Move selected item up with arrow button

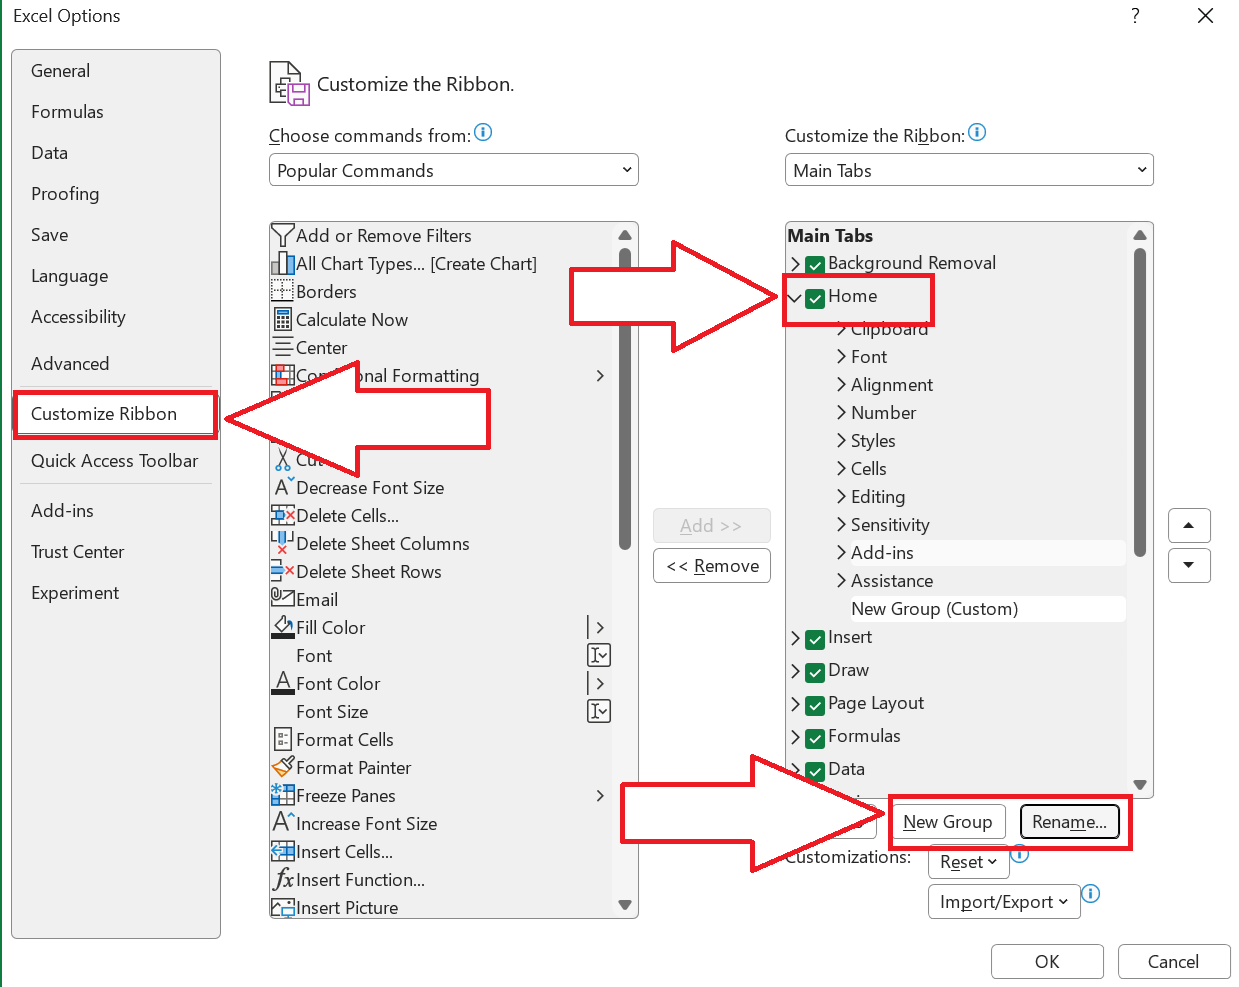click(1189, 525)
